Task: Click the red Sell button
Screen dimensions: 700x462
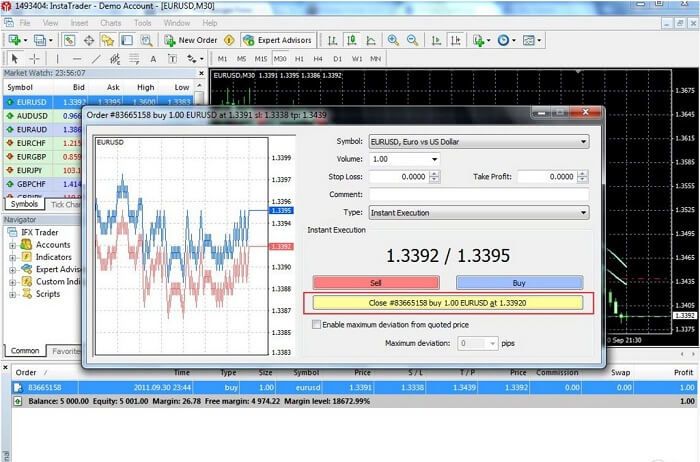Action: [376, 283]
